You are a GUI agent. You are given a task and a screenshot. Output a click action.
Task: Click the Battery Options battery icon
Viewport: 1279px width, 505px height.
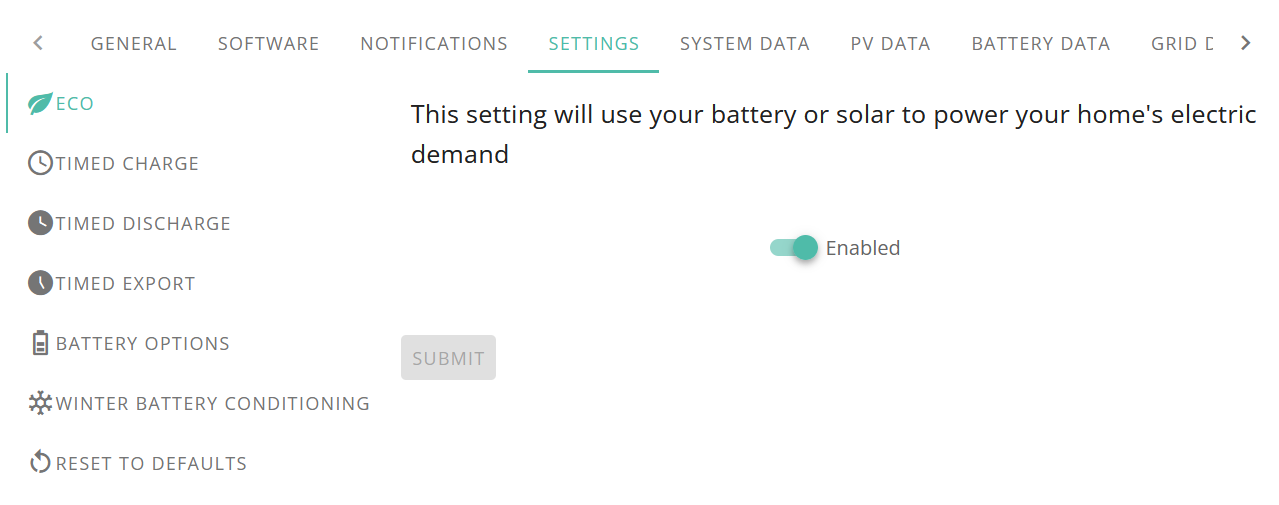pos(40,343)
